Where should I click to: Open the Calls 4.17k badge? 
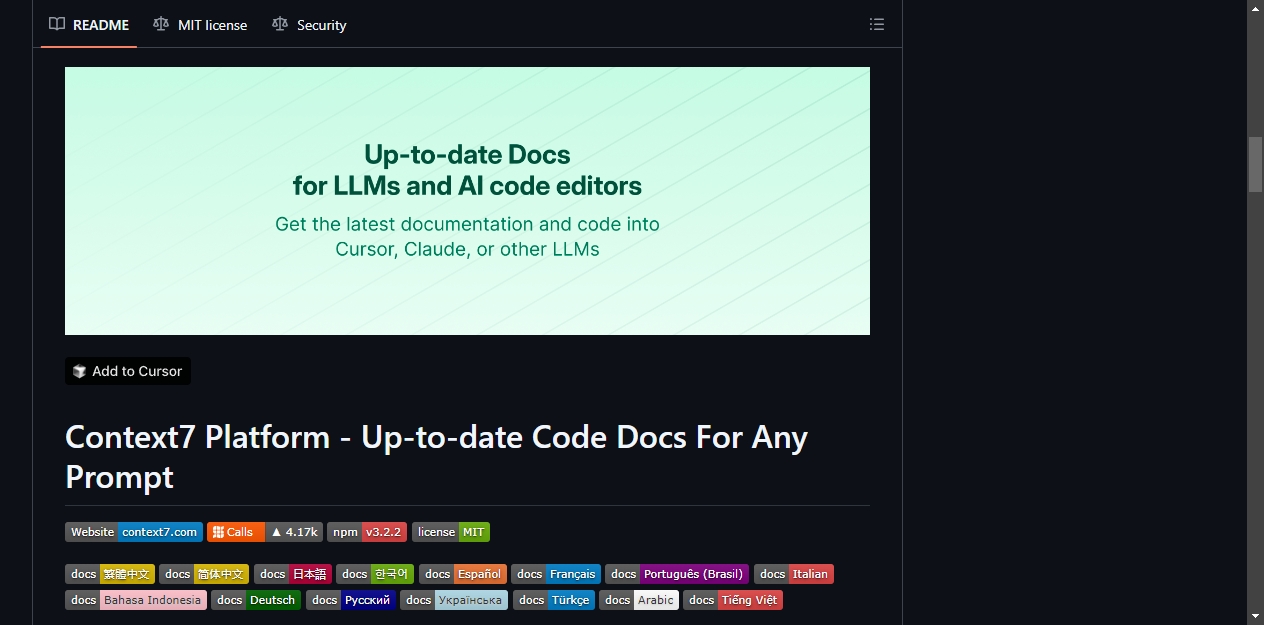pyautogui.click(x=265, y=532)
